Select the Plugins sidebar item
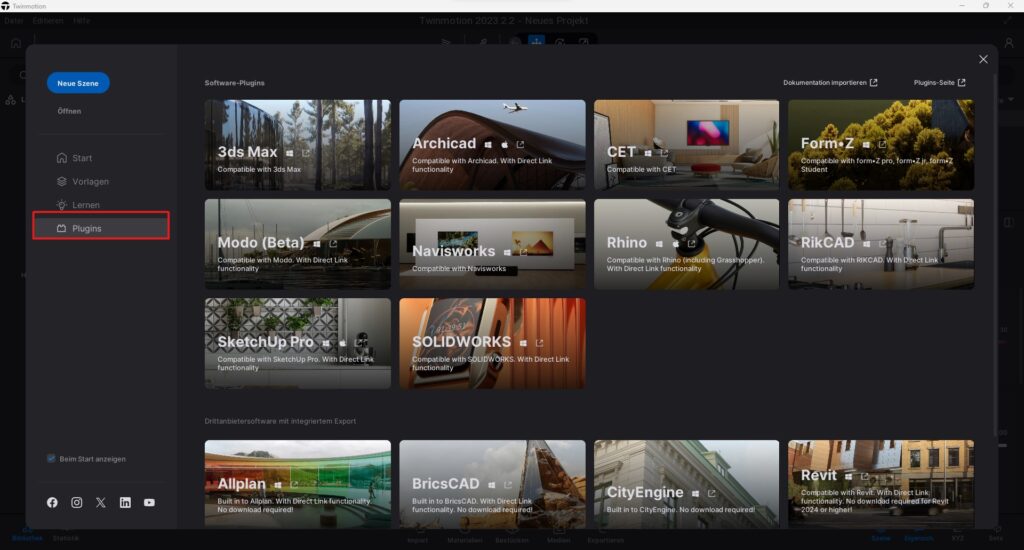 [x=101, y=228]
